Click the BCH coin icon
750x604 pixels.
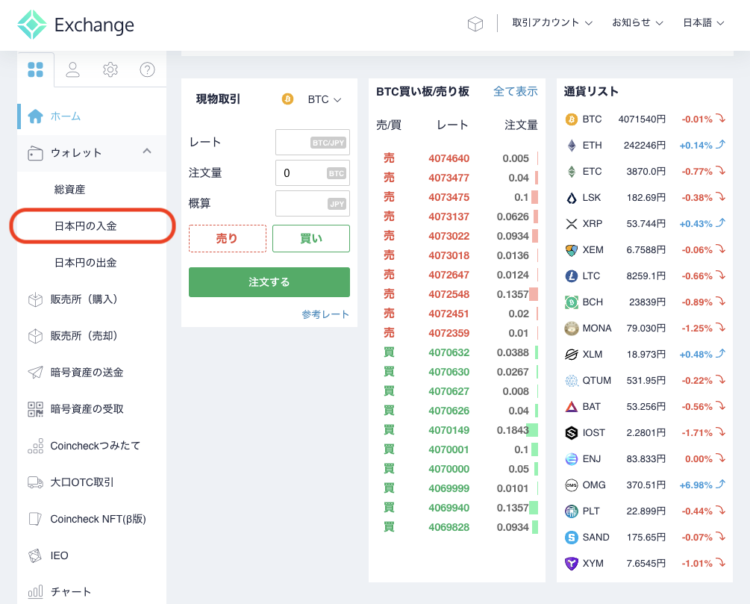[572, 302]
